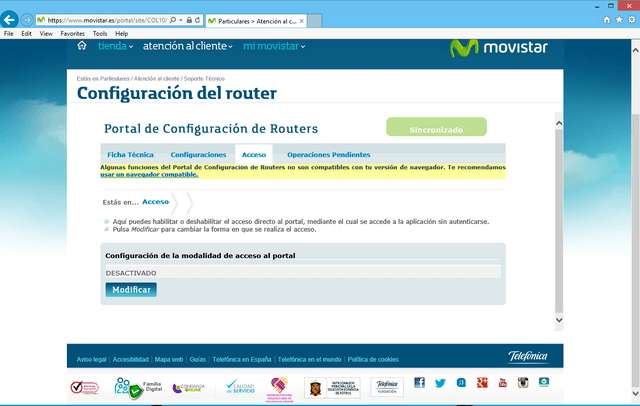Expand the atención al cliente dropdown
Image resolution: width=640 pixels, height=406 pixels.
pyautogui.click(x=188, y=46)
